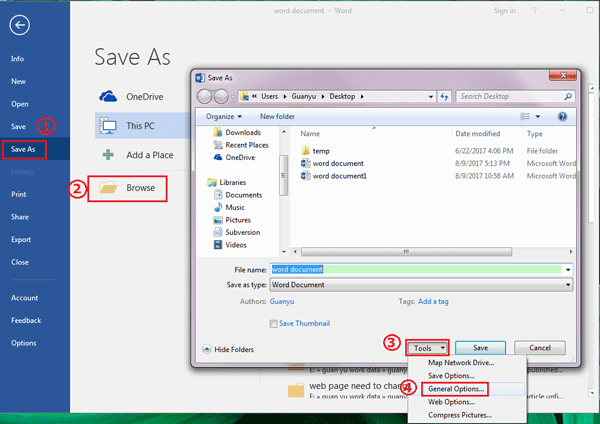This screenshot has width=600, height=424.
Task: Click the arrow after Desktop in breadcrumb
Action: [362, 96]
